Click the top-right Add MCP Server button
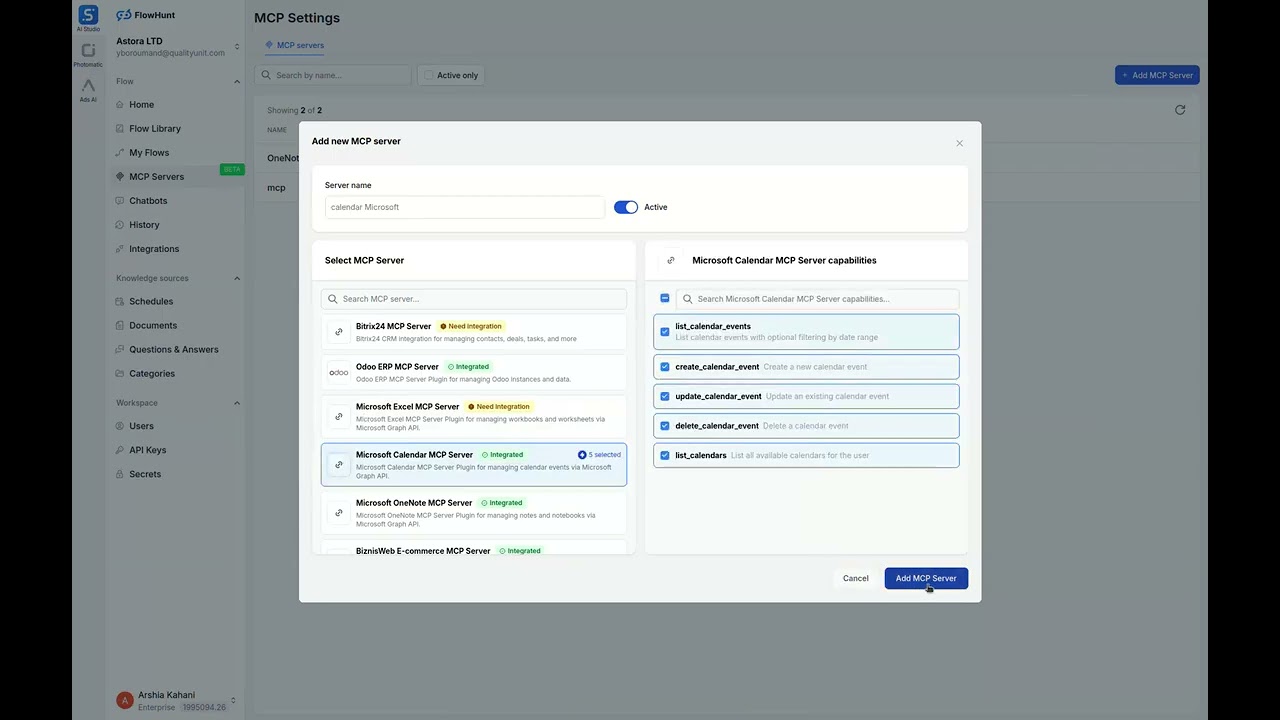The image size is (1280, 720). pyautogui.click(x=1157, y=75)
